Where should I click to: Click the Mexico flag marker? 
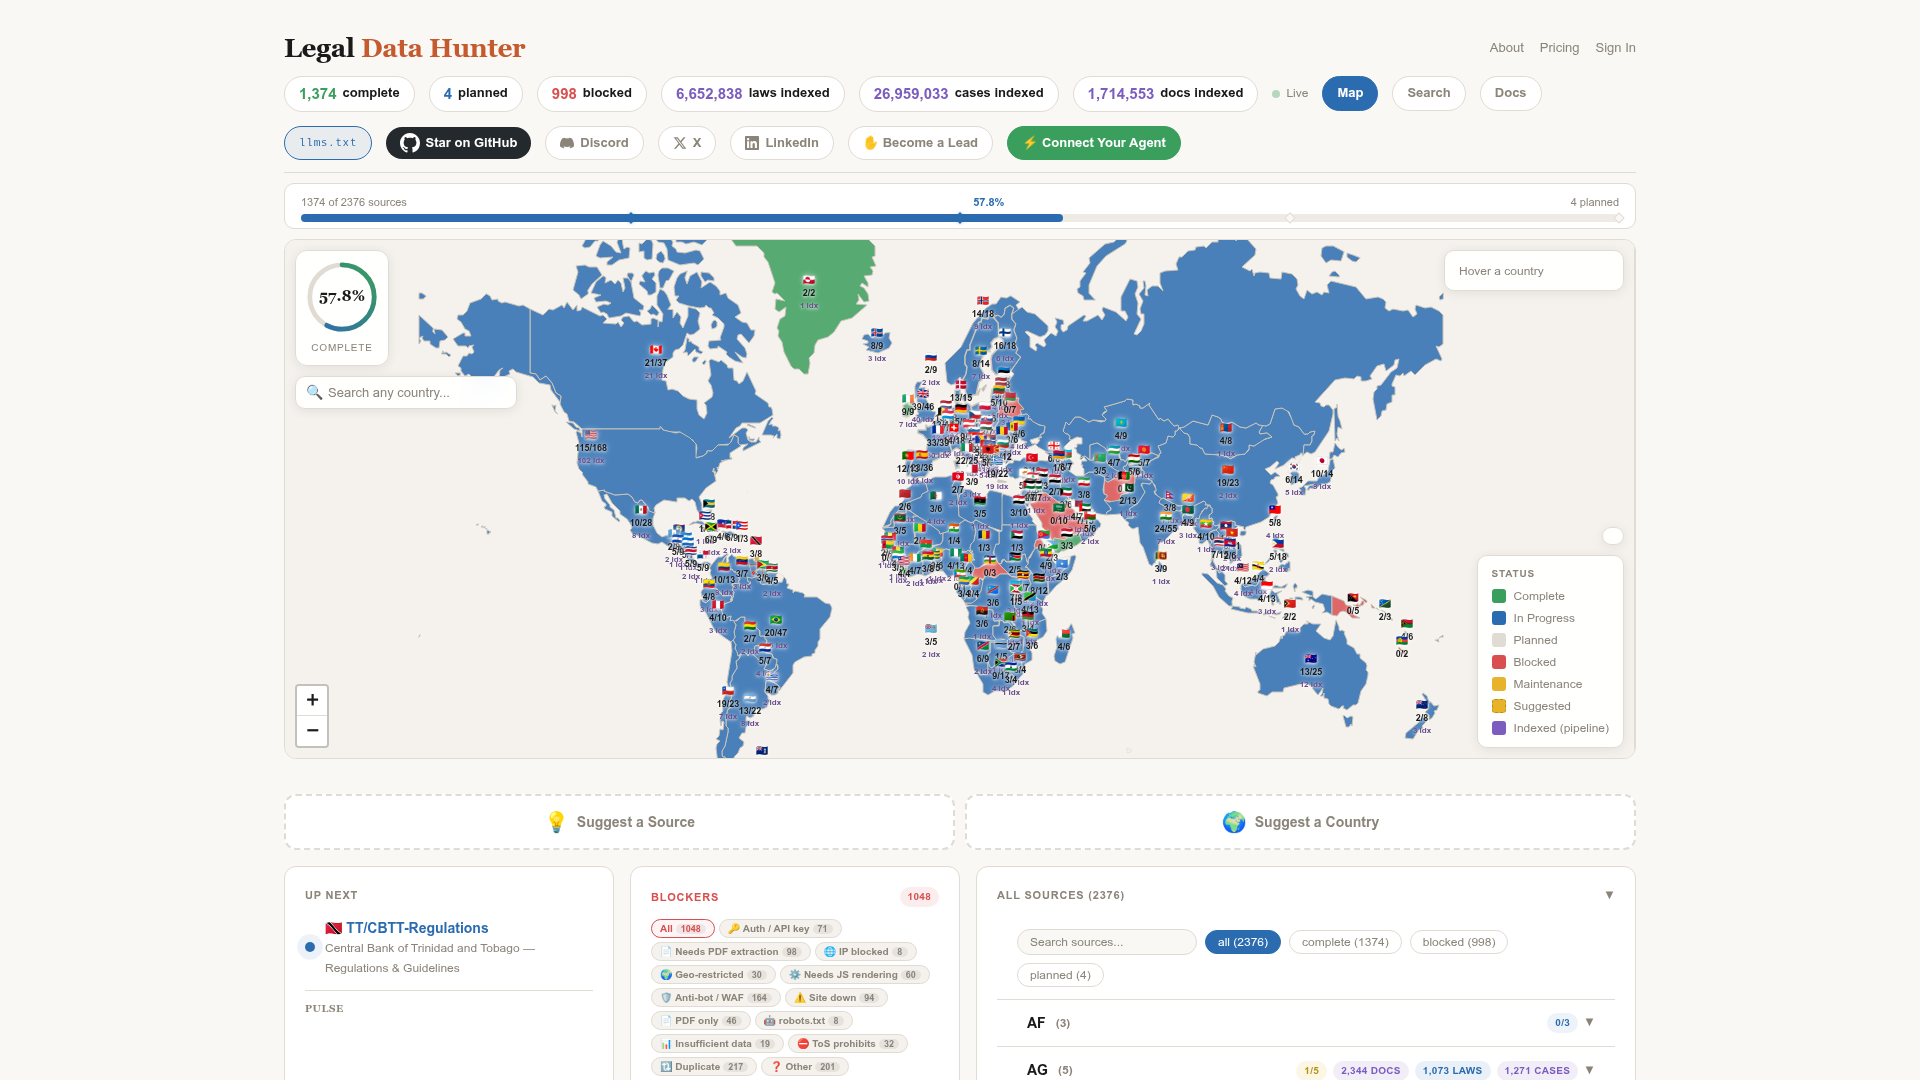point(641,510)
